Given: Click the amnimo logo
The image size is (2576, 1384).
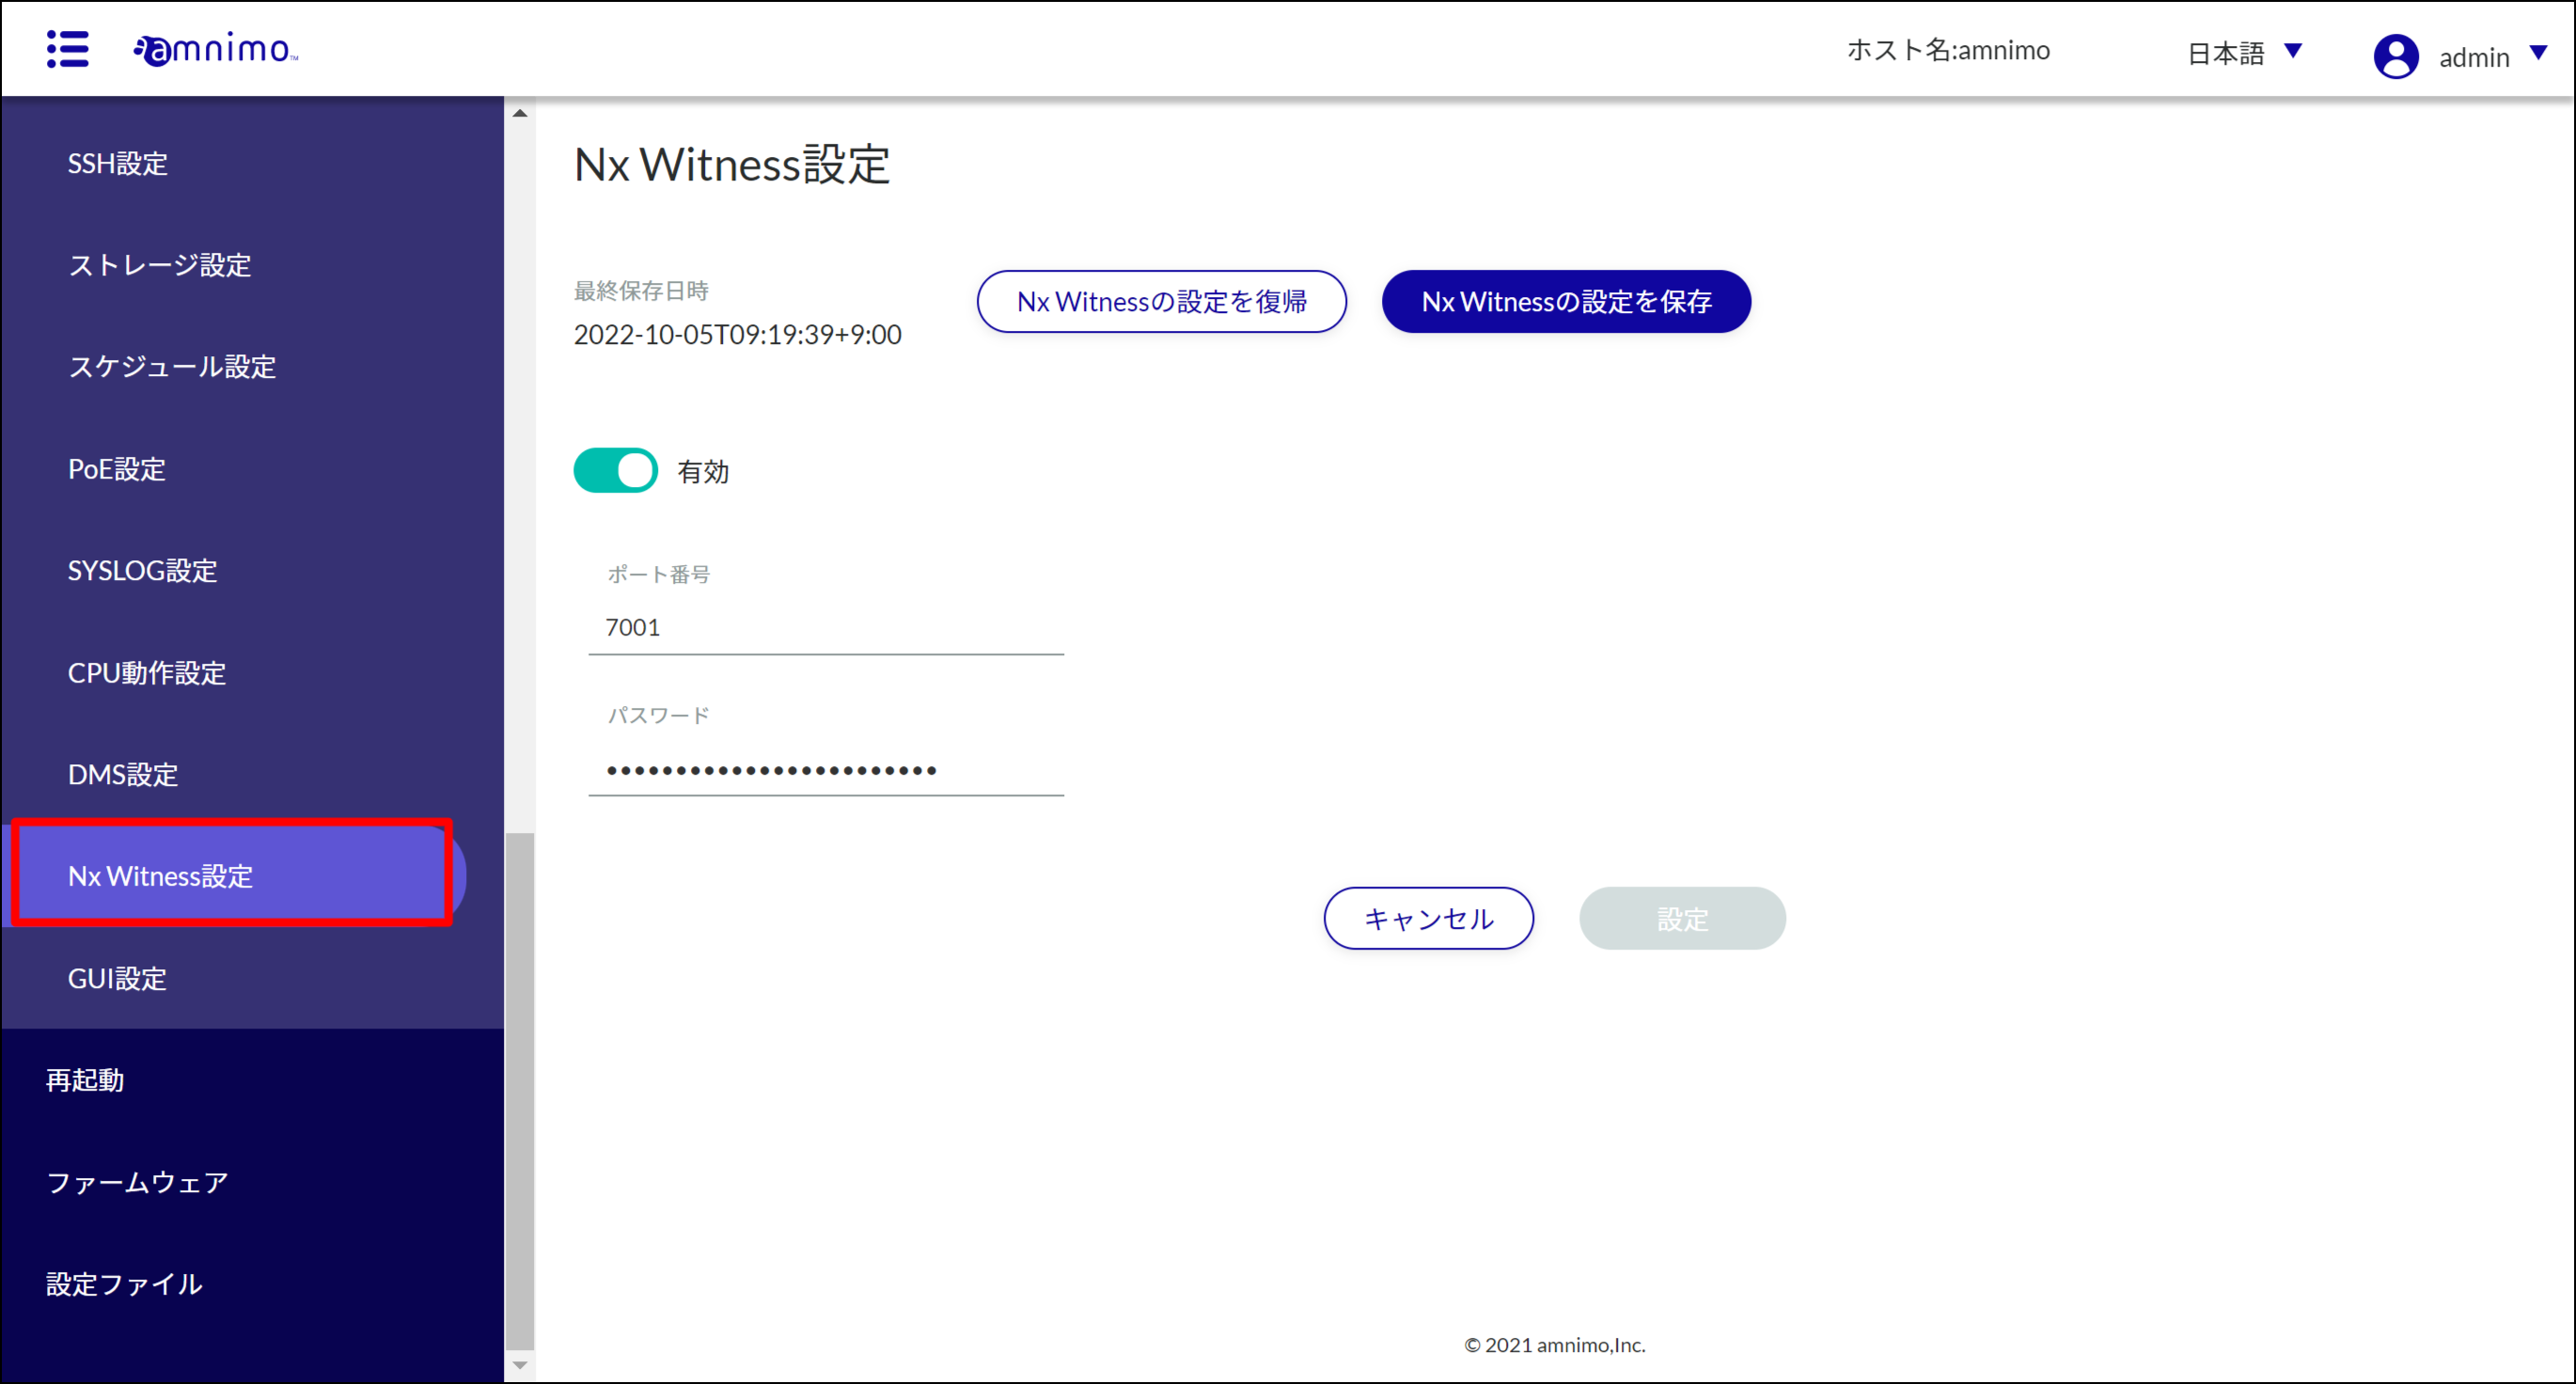Looking at the screenshot, I should coord(216,49).
